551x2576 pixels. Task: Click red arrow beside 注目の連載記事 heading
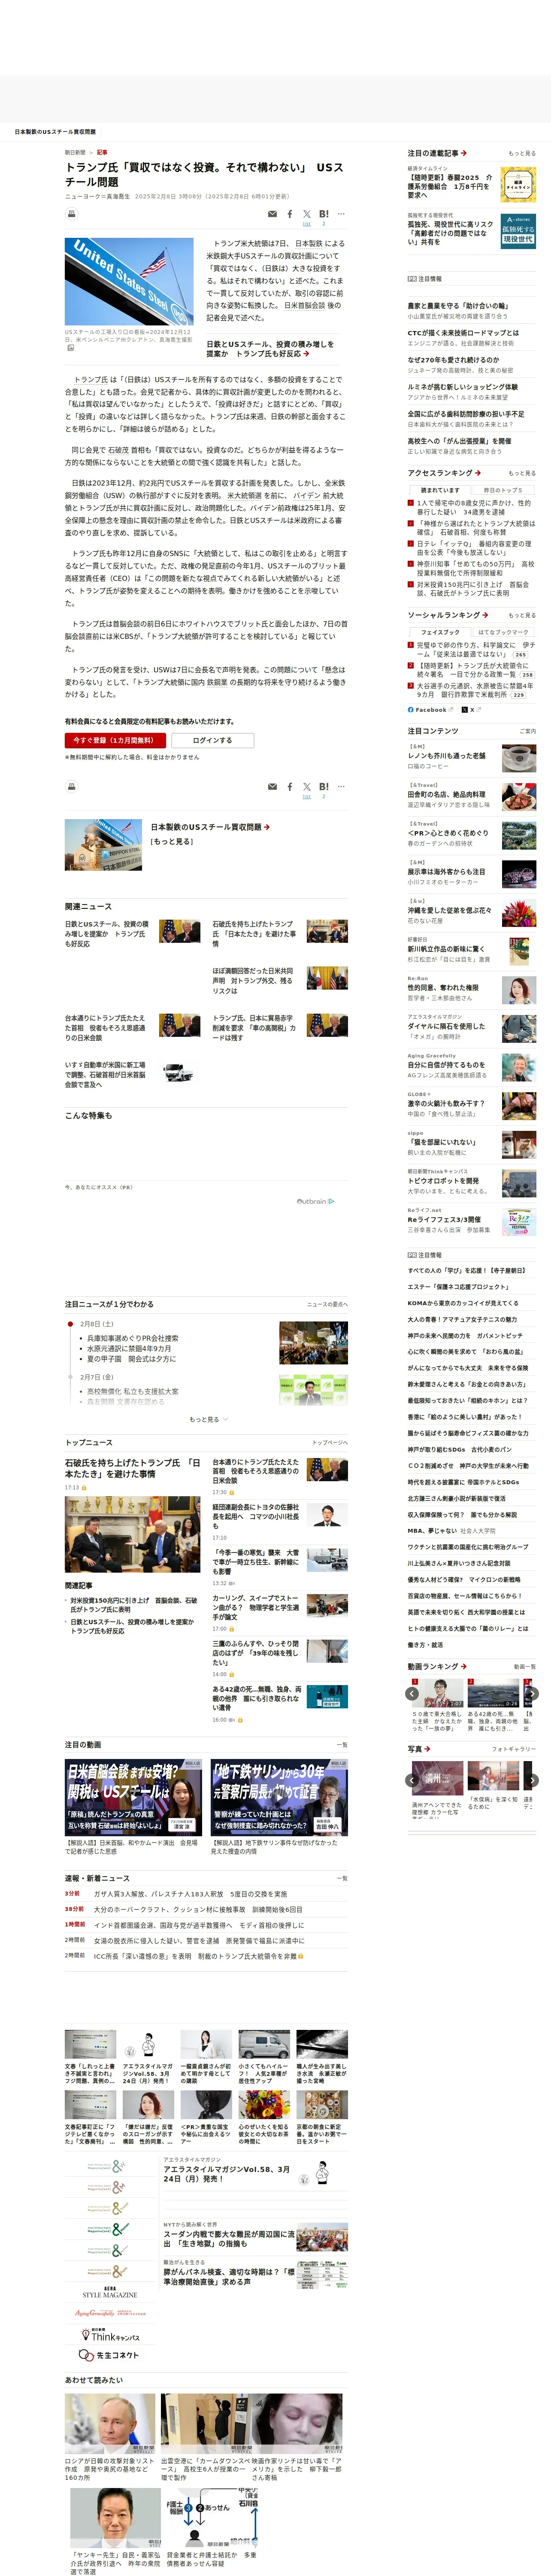tap(464, 153)
